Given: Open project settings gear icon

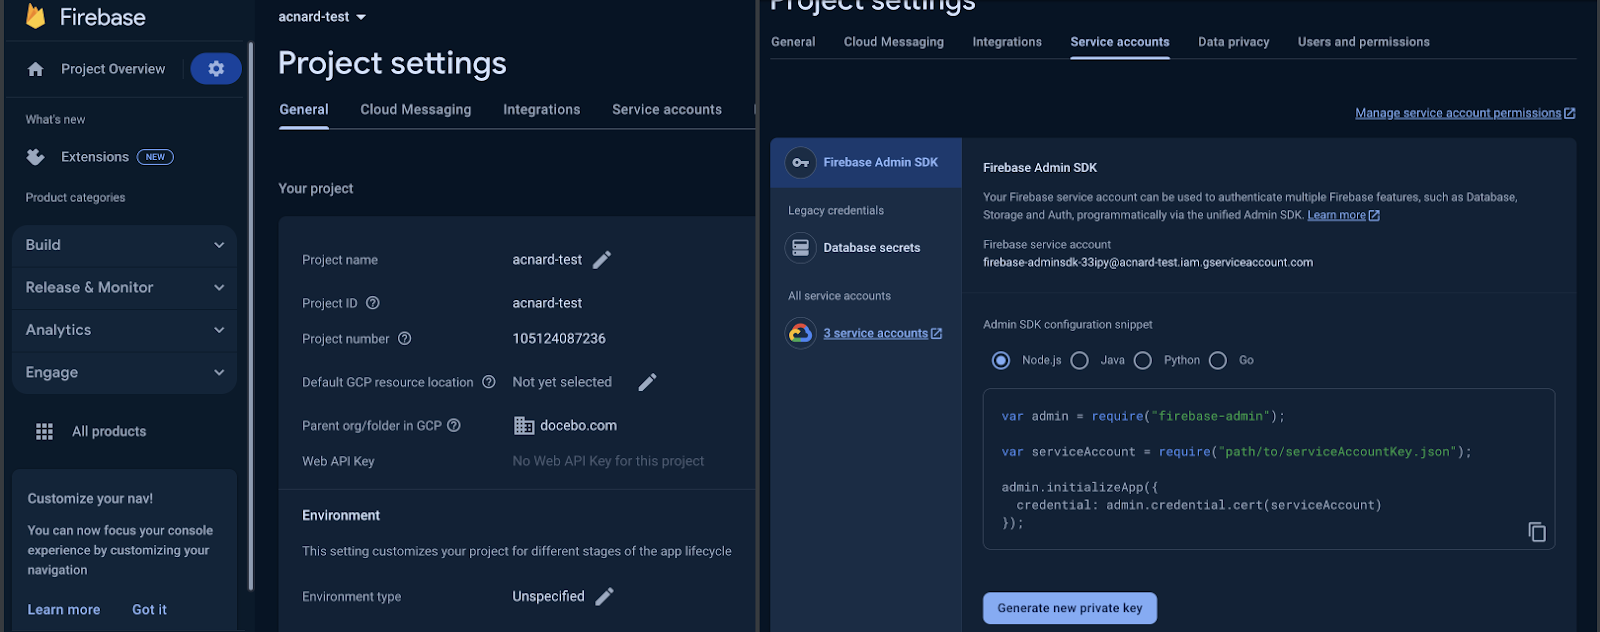Looking at the screenshot, I should (x=216, y=69).
